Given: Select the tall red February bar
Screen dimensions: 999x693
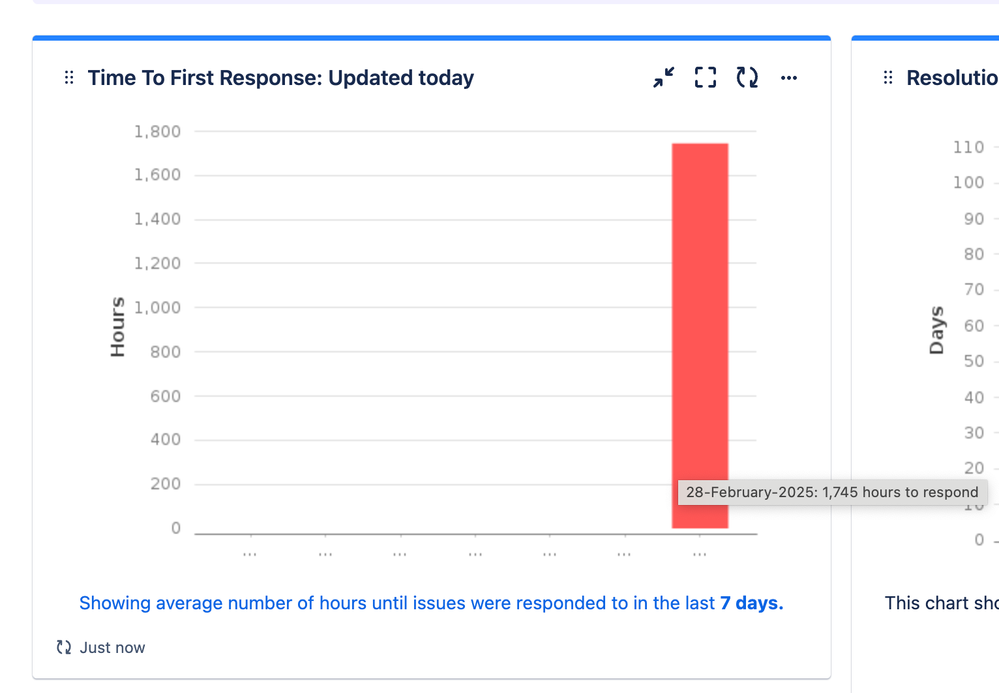Looking at the screenshot, I should pos(700,300).
